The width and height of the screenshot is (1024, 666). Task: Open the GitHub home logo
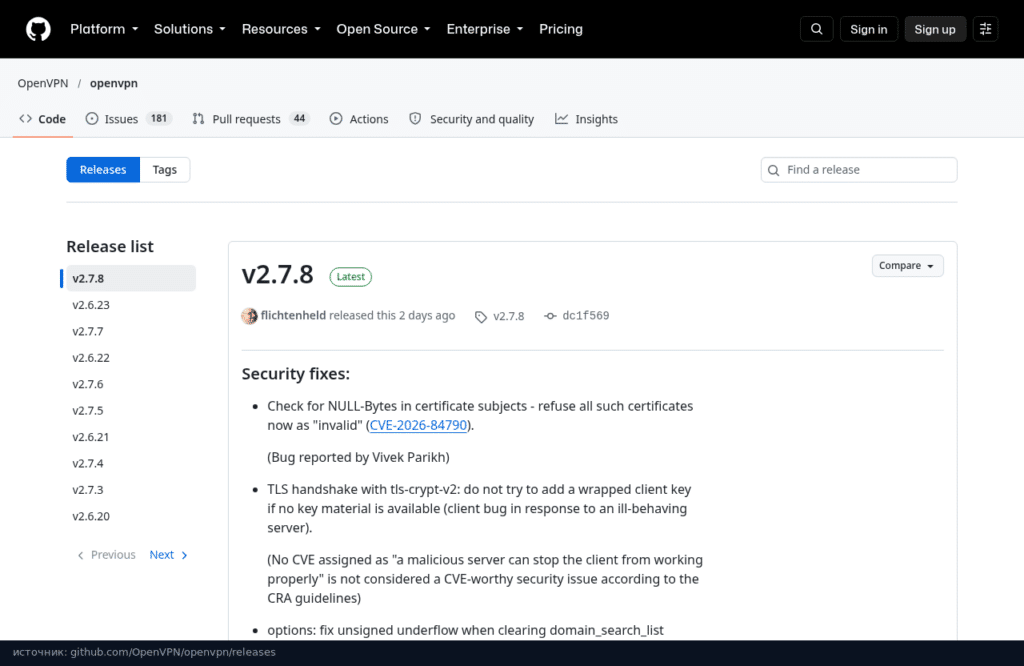pyautogui.click(x=38, y=29)
